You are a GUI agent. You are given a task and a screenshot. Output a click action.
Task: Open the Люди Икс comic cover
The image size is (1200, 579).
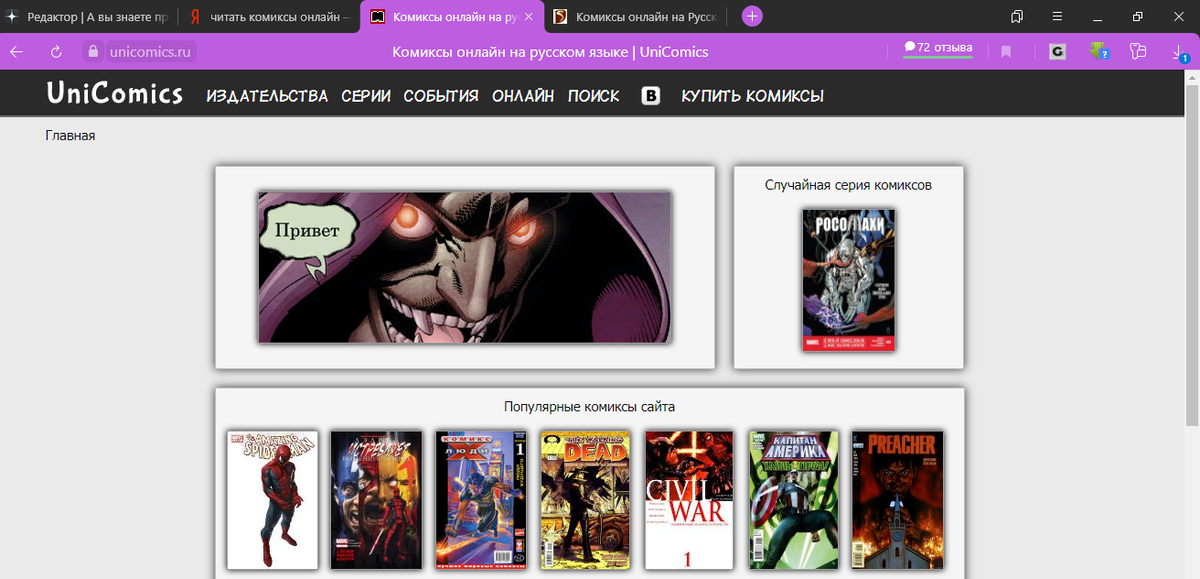click(480, 500)
